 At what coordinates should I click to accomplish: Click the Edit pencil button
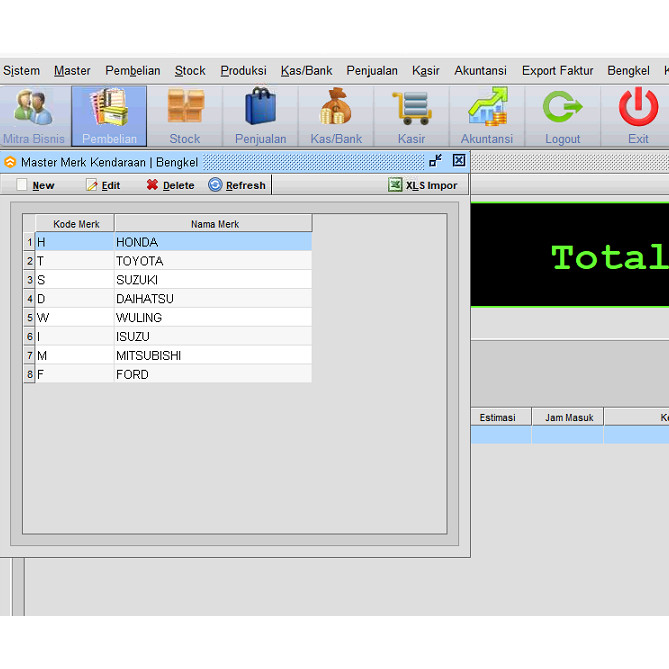coord(103,185)
